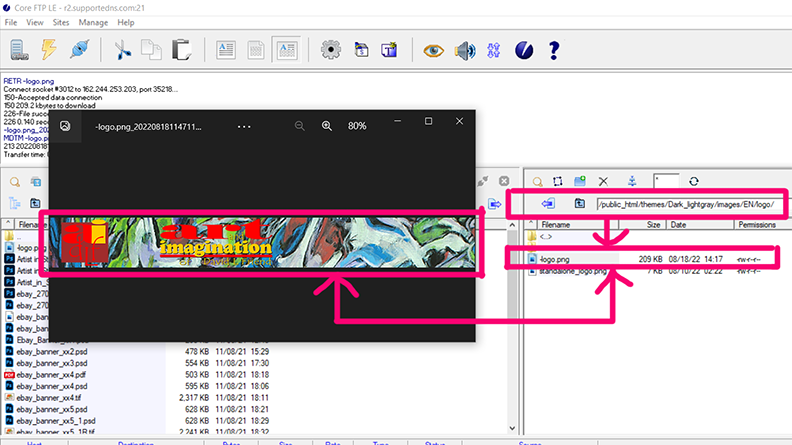Viewport: 792px width, 445px height.
Task: Open the View menu
Action: coord(35,23)
